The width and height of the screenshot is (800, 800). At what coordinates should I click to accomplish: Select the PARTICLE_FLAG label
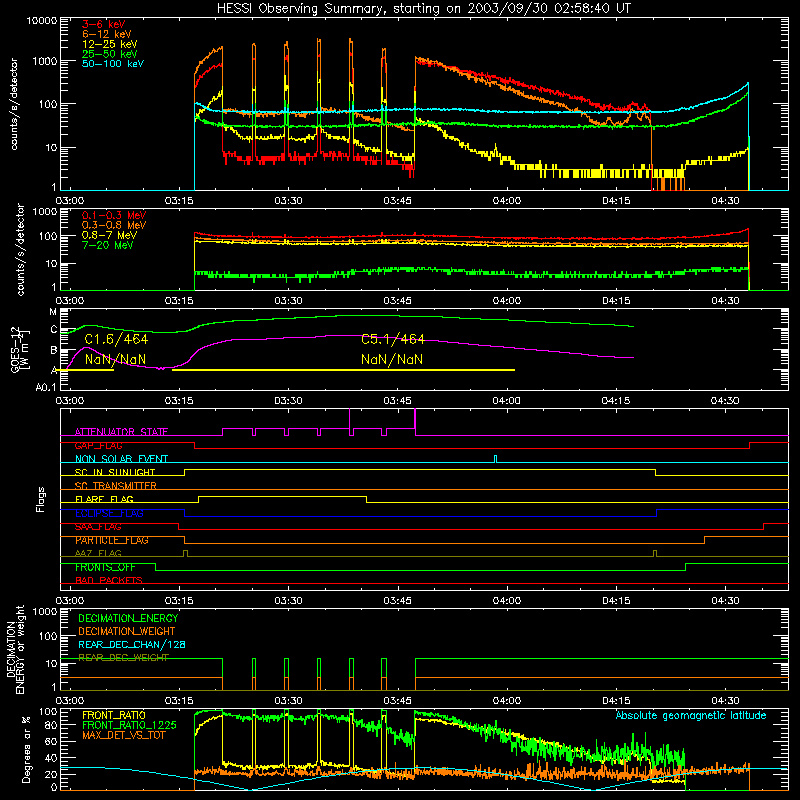click(x=112, y=540)
